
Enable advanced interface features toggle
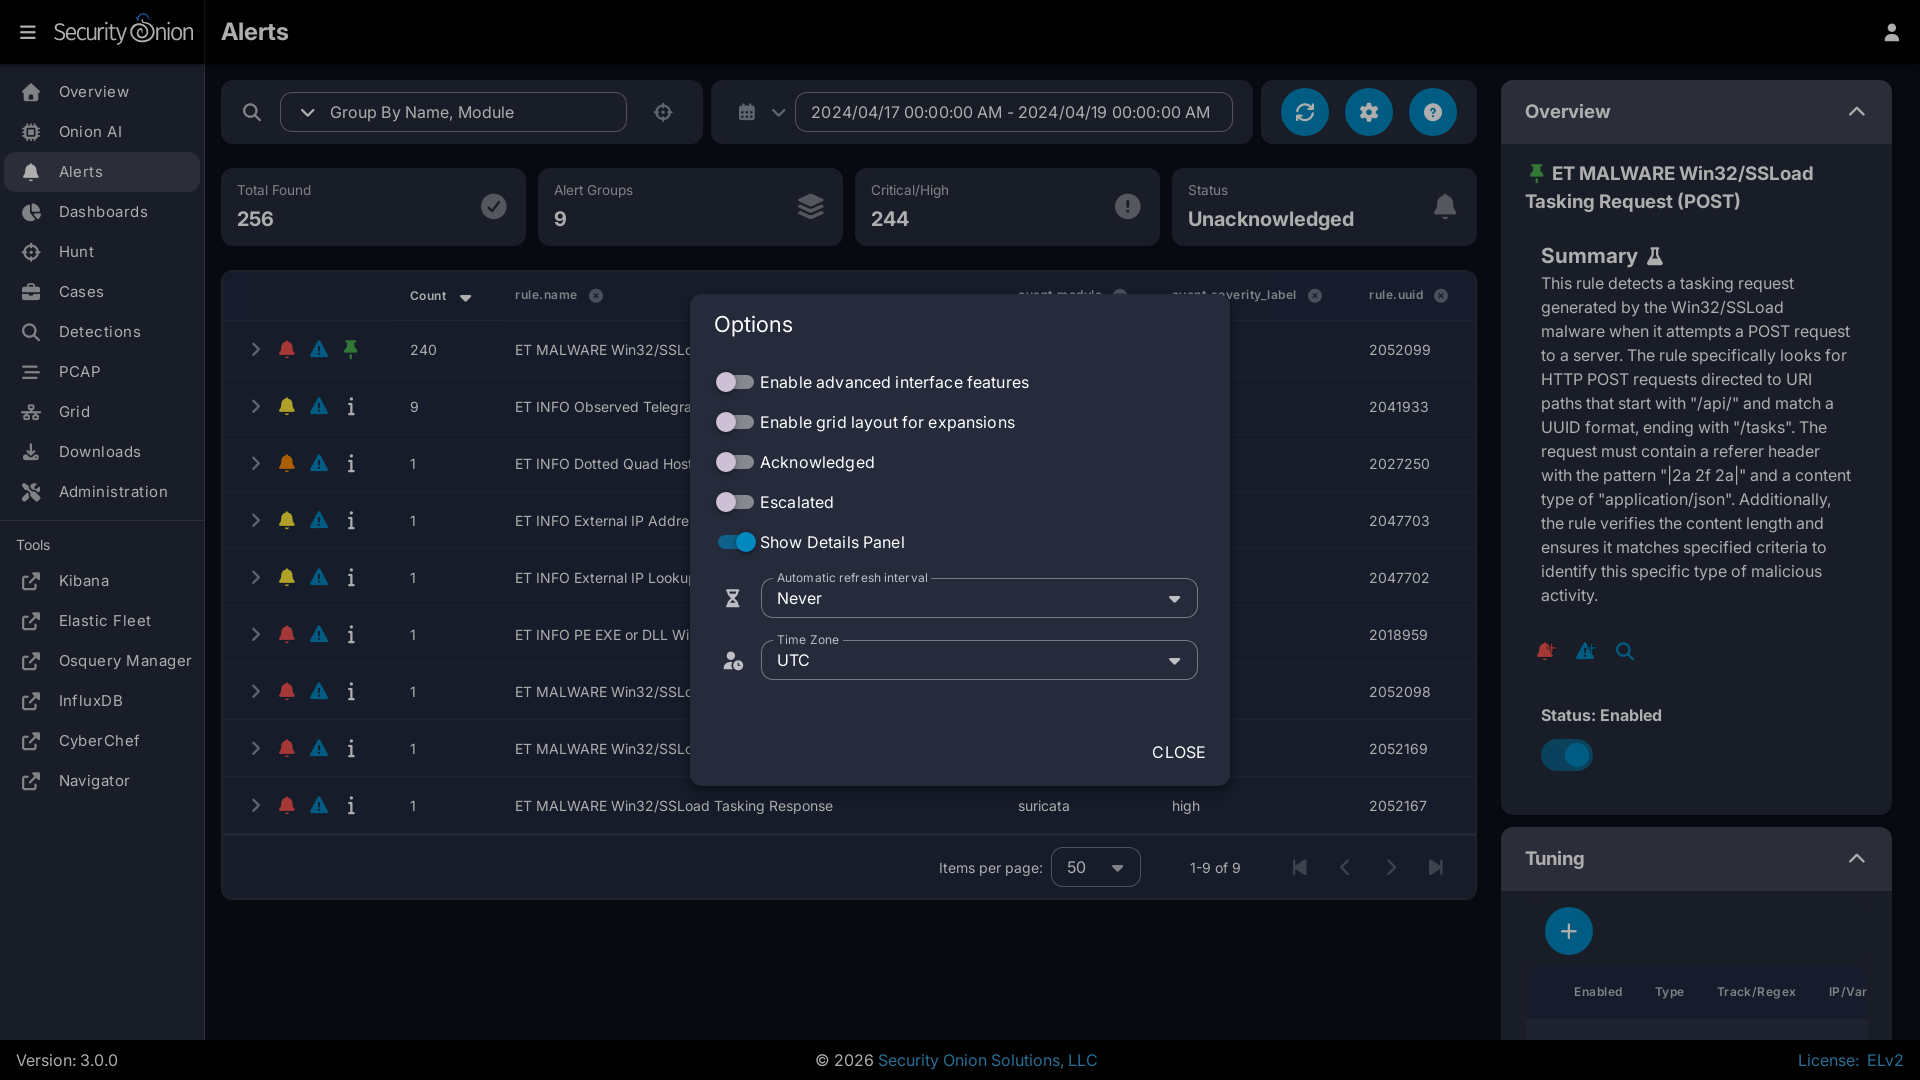[x=735, y=382]
